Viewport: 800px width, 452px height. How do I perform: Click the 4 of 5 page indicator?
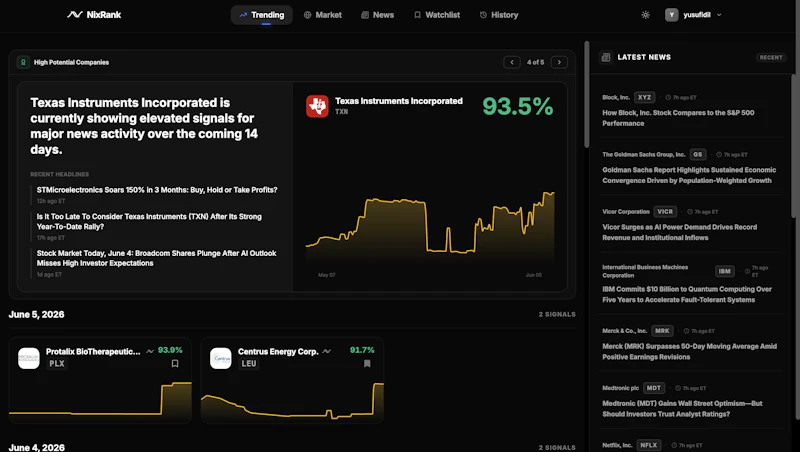pyautogui.click(x=535, y=62)
